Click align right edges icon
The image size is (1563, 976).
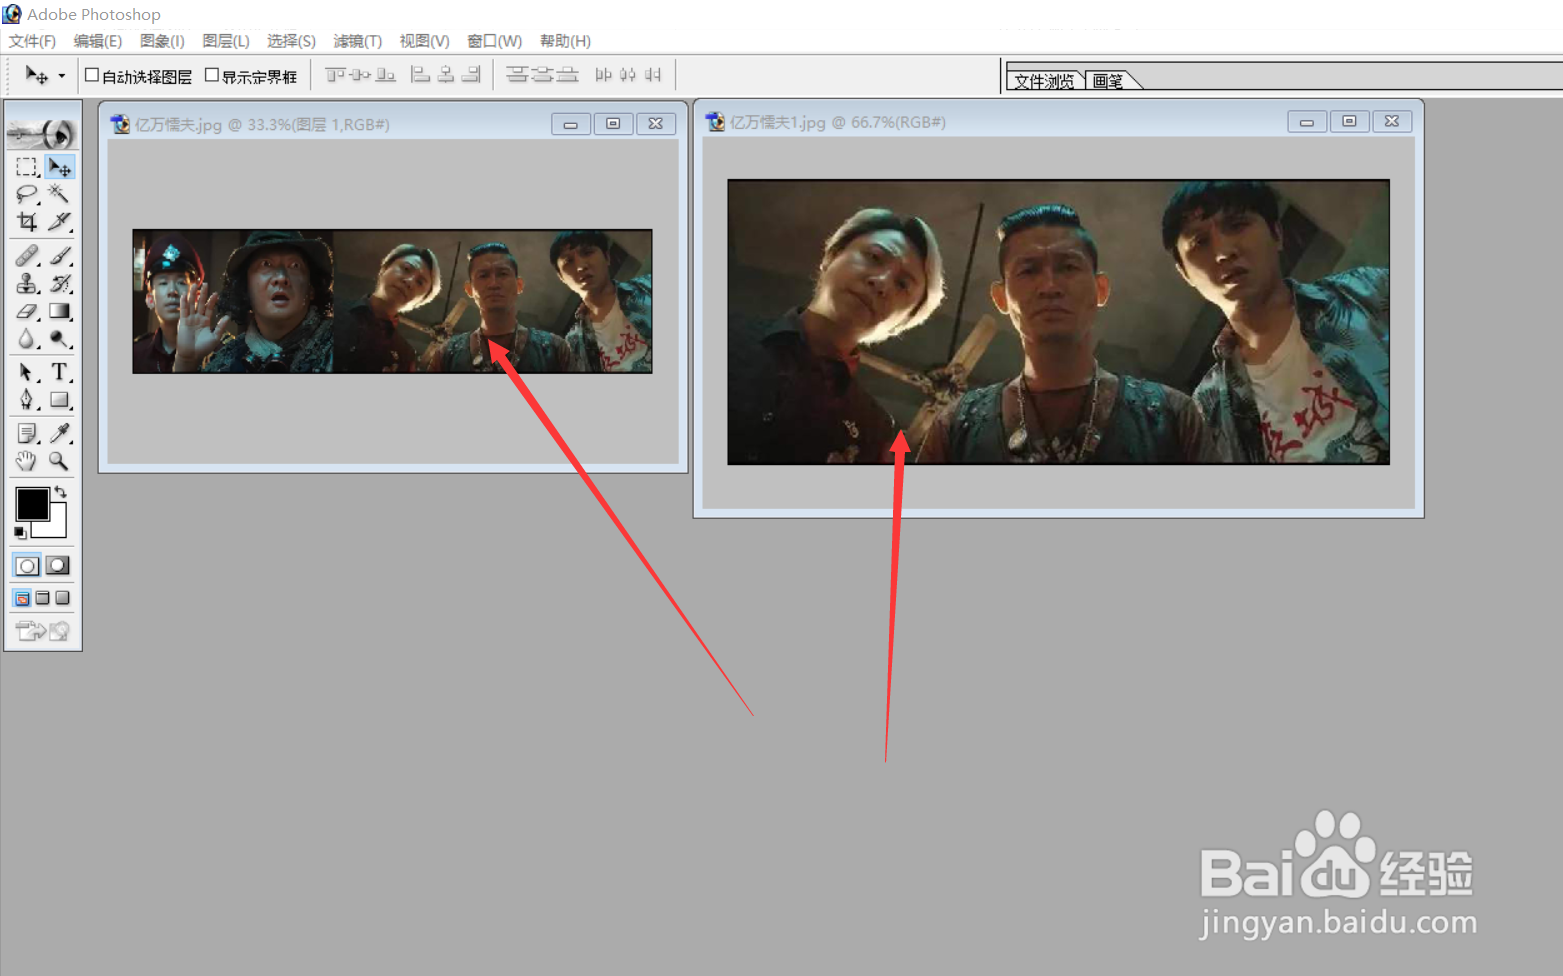(471, 75)
